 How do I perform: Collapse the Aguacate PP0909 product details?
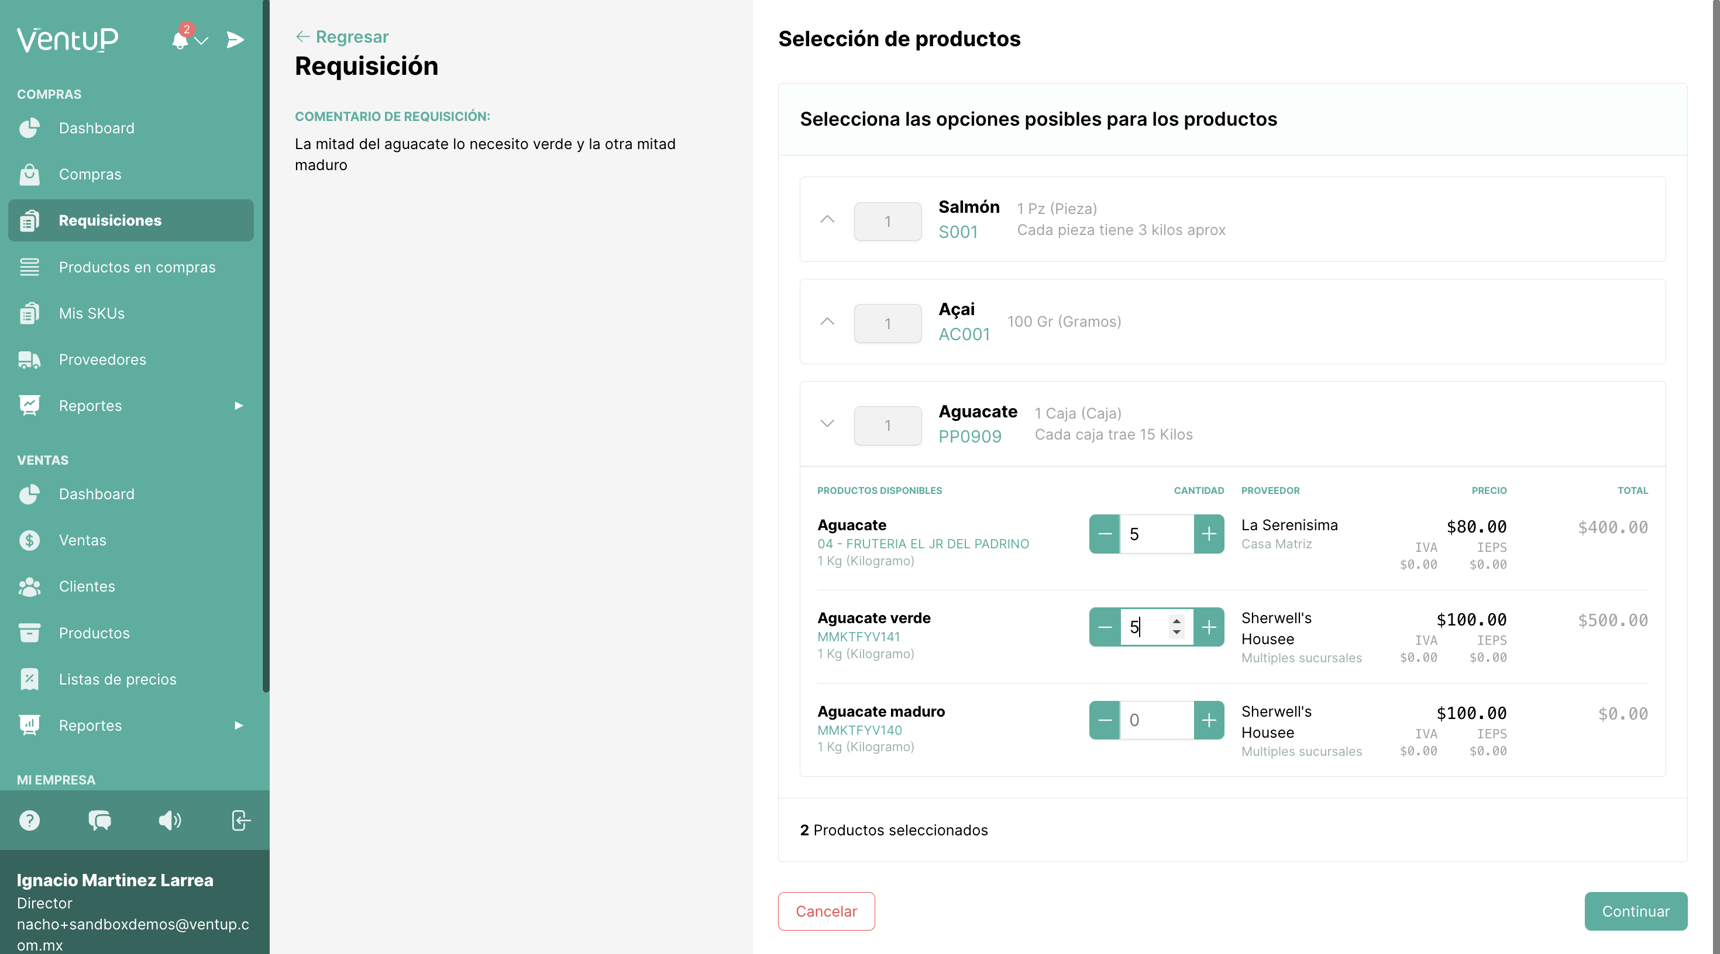[x=827, y=424]
